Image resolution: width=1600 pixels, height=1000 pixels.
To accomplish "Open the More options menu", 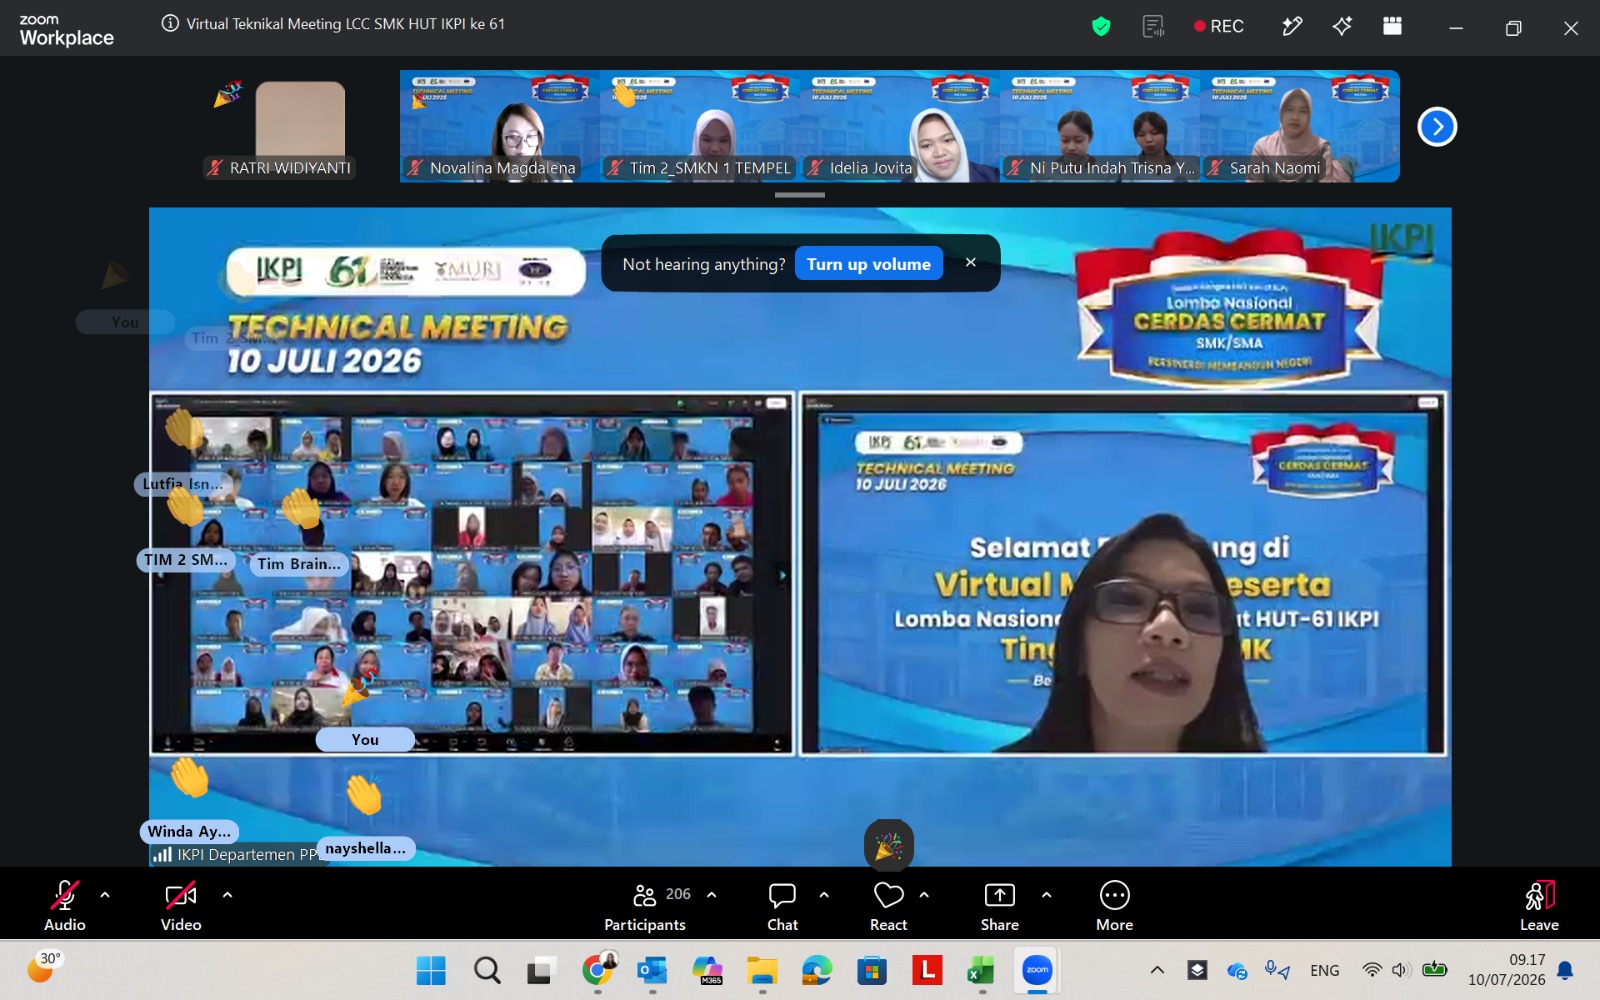I will 1114,907.
